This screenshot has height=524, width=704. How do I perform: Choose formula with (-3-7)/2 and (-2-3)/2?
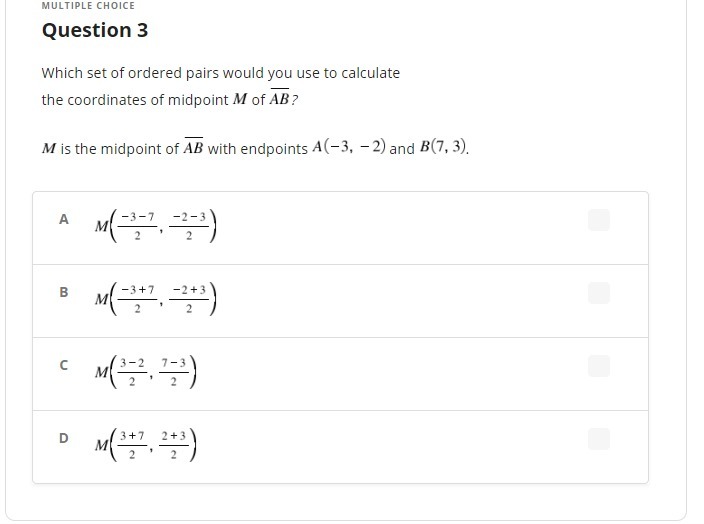[155, 226]
